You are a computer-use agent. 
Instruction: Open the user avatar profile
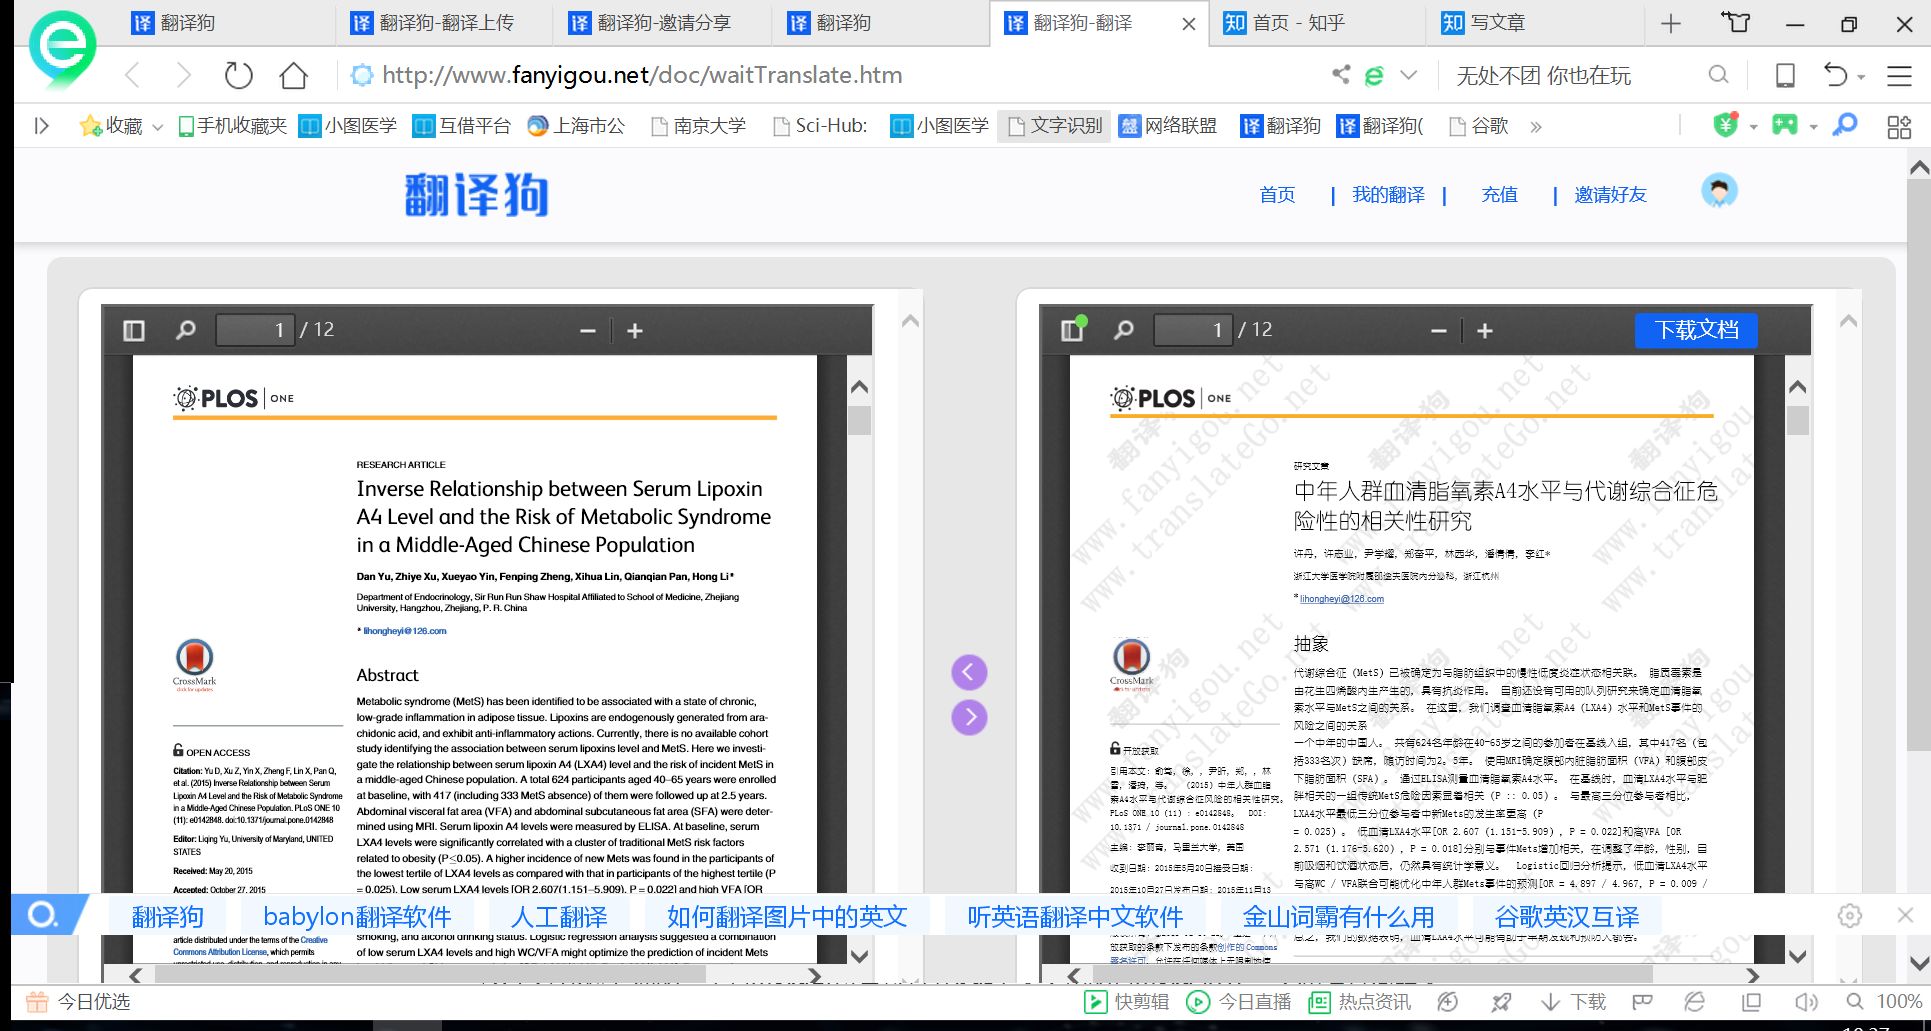(x=1719, y=191)
